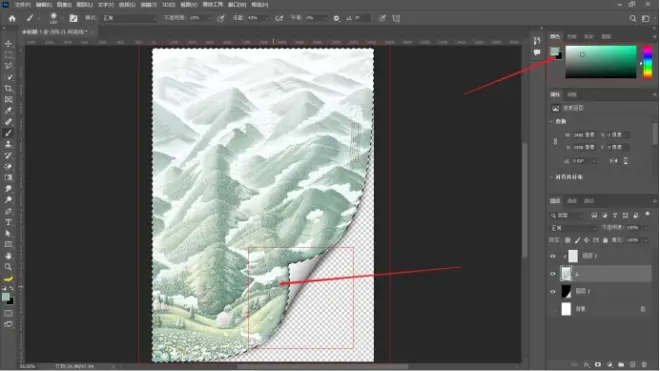Show the Background layer visibility box
660x371 pixels.
pyautogui.click(x=553, y=309)
